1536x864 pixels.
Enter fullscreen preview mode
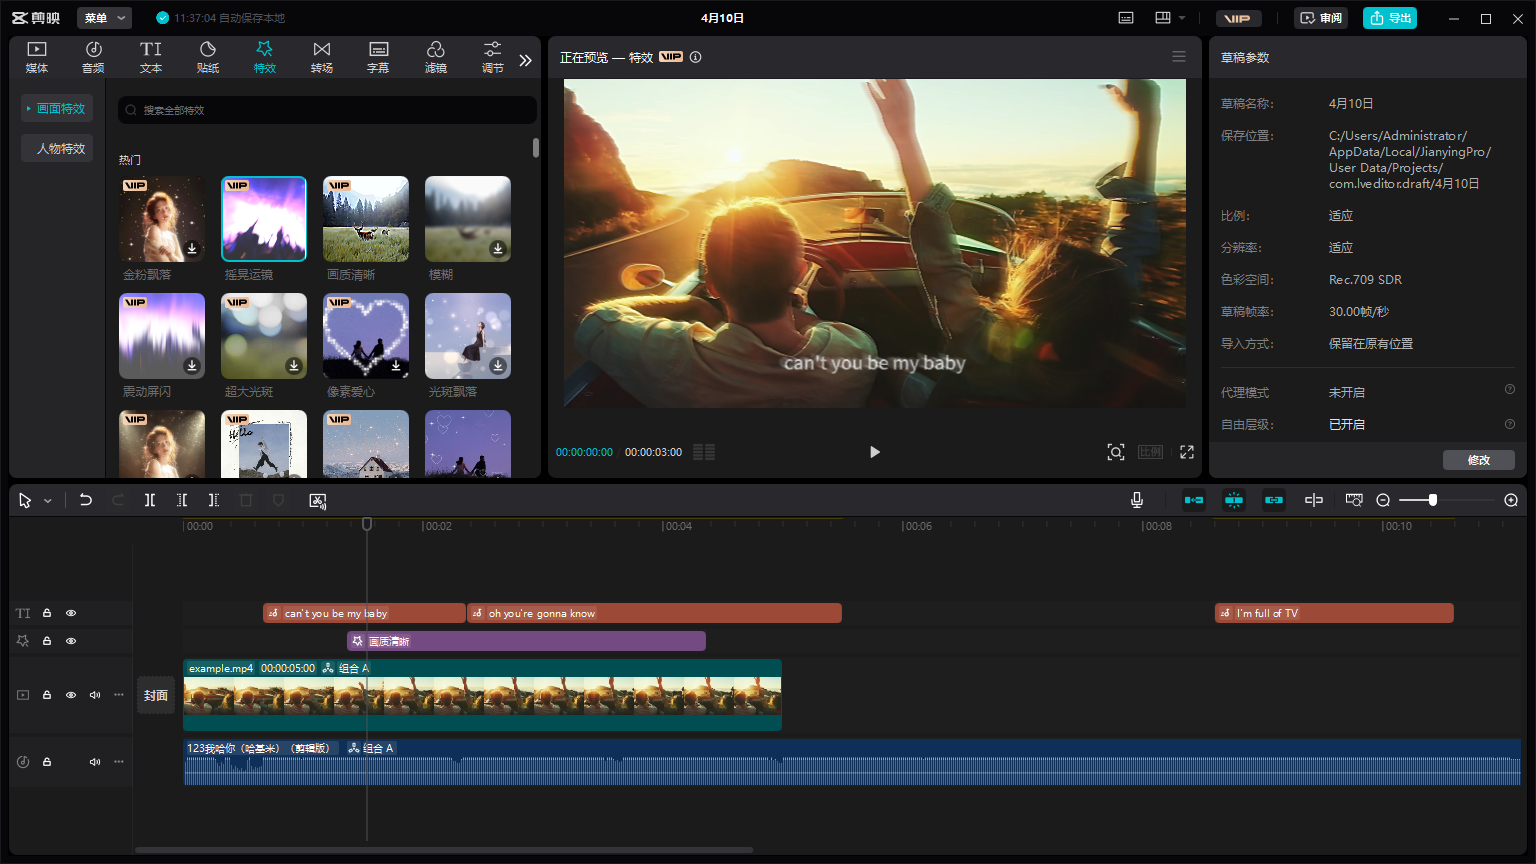tap(1186, 452)
